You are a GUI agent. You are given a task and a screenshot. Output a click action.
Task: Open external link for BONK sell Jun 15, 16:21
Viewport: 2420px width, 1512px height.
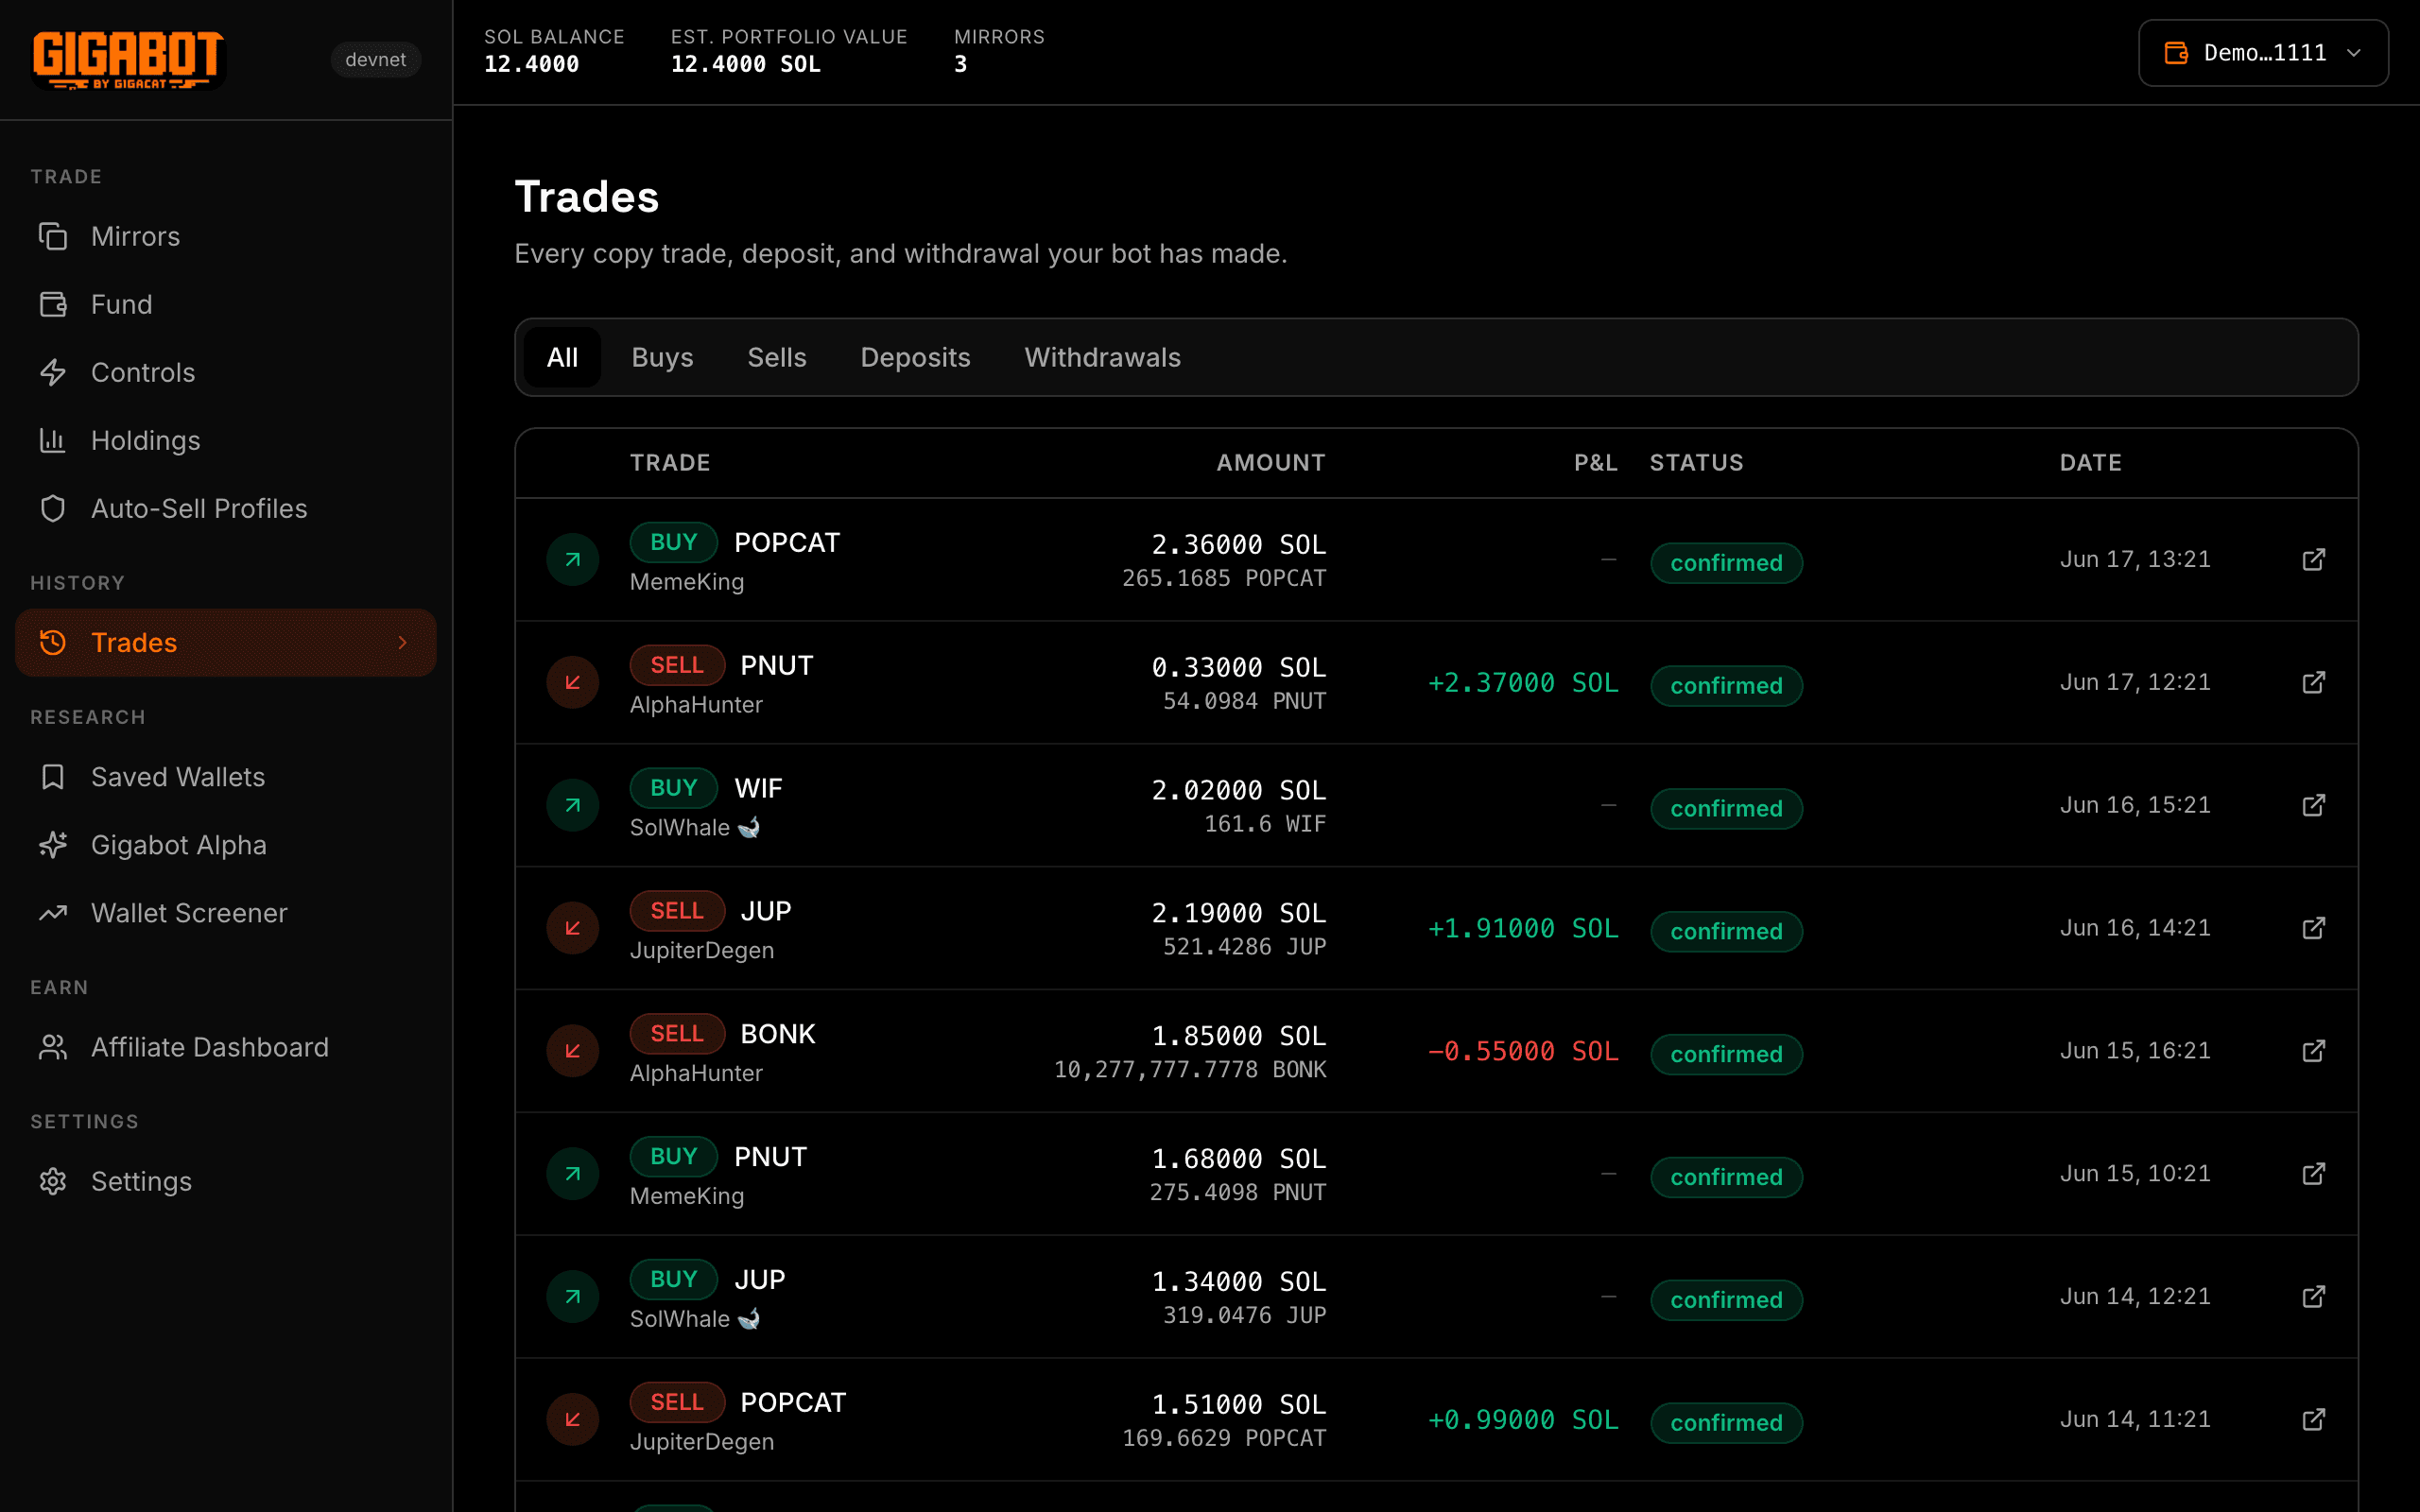coord(2314,1051)
